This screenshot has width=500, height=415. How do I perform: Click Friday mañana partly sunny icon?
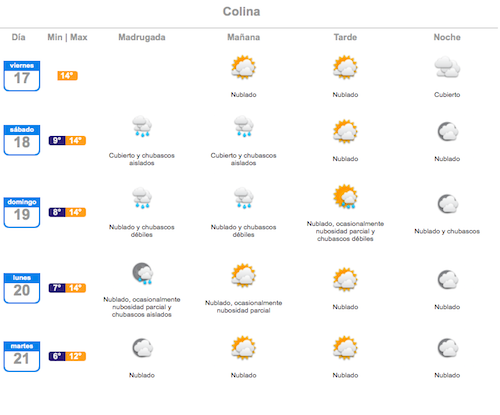[244, 67]
